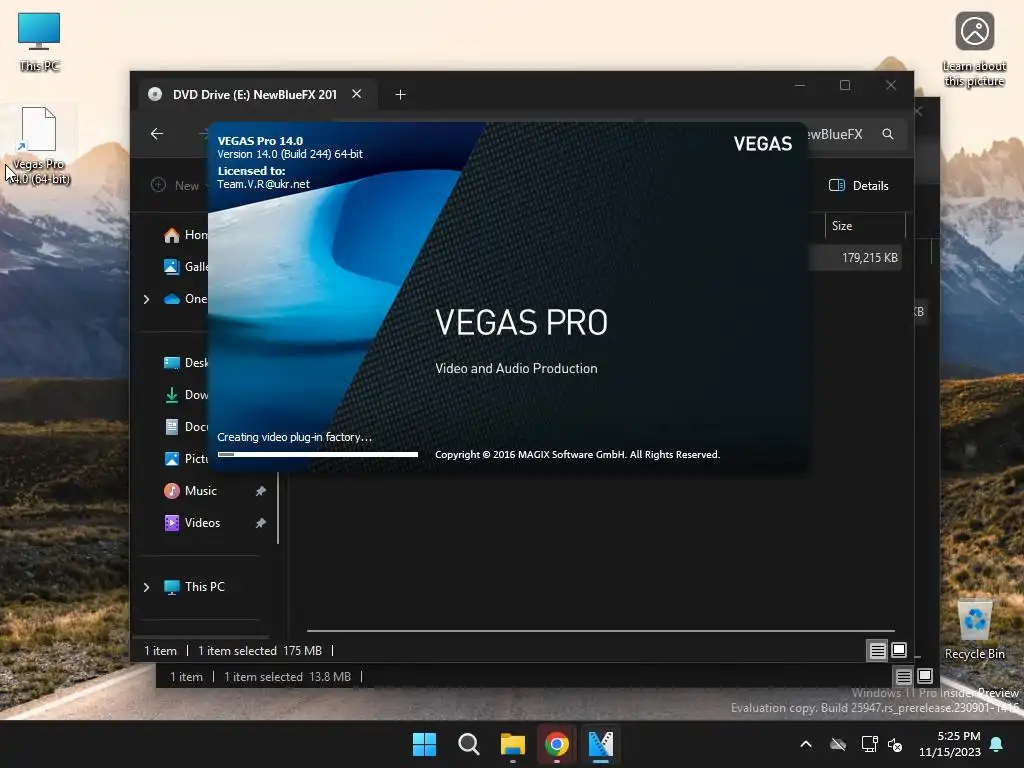Open the notifications bell icon
Screen dimensions: 1024x768
click(996, 744)
